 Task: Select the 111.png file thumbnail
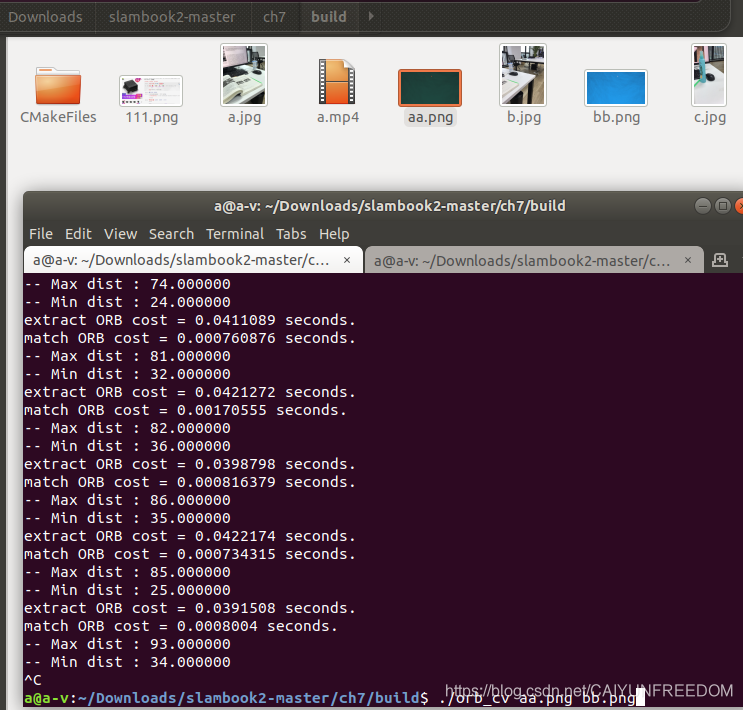(151, 91)
